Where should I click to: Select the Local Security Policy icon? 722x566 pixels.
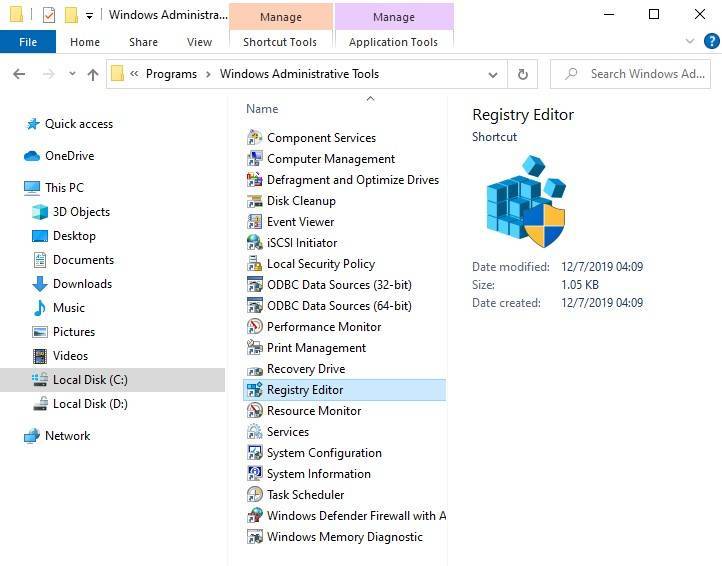click(255, 264)
